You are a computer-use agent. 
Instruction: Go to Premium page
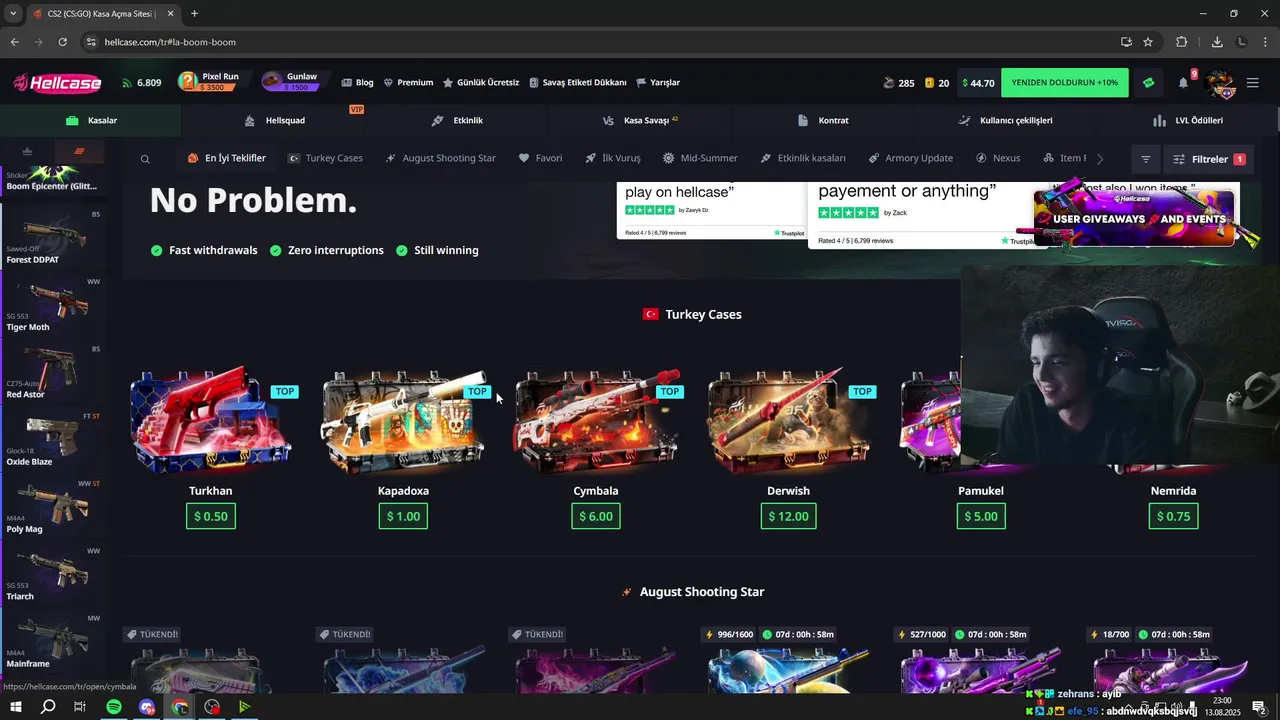pyautogui.click(x=408, y=83)
